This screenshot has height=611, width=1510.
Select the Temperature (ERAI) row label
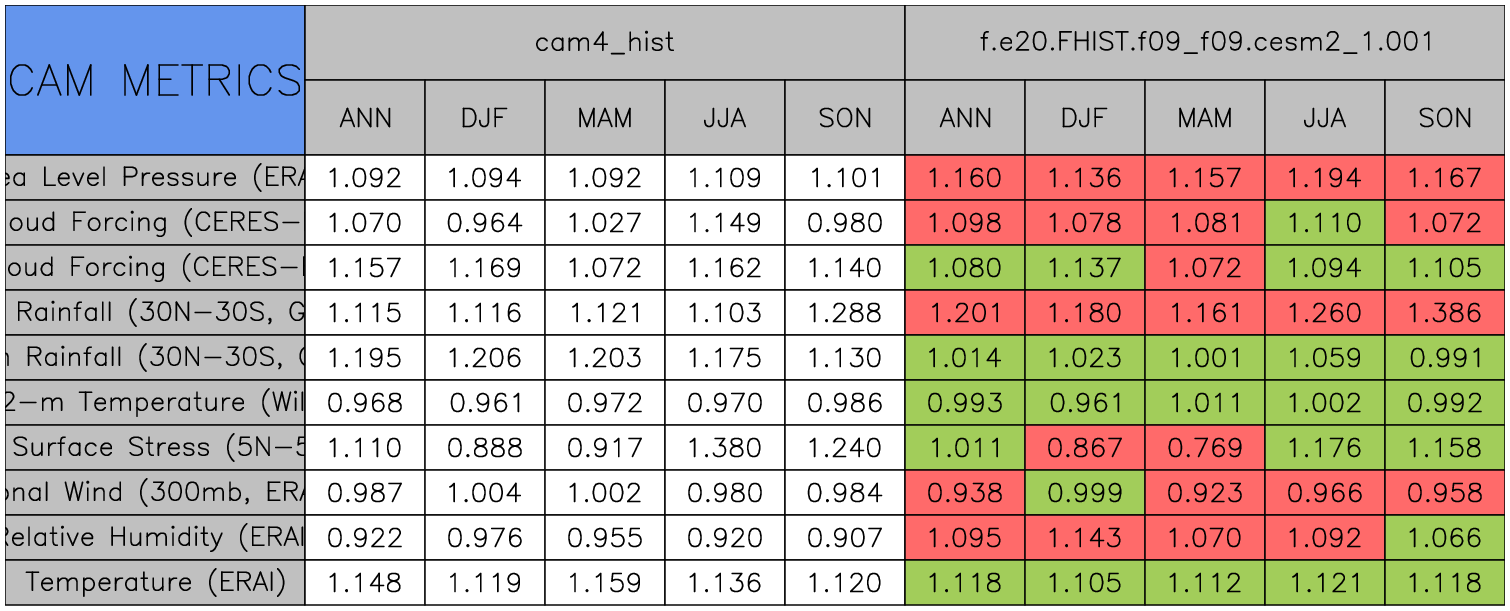155,582
